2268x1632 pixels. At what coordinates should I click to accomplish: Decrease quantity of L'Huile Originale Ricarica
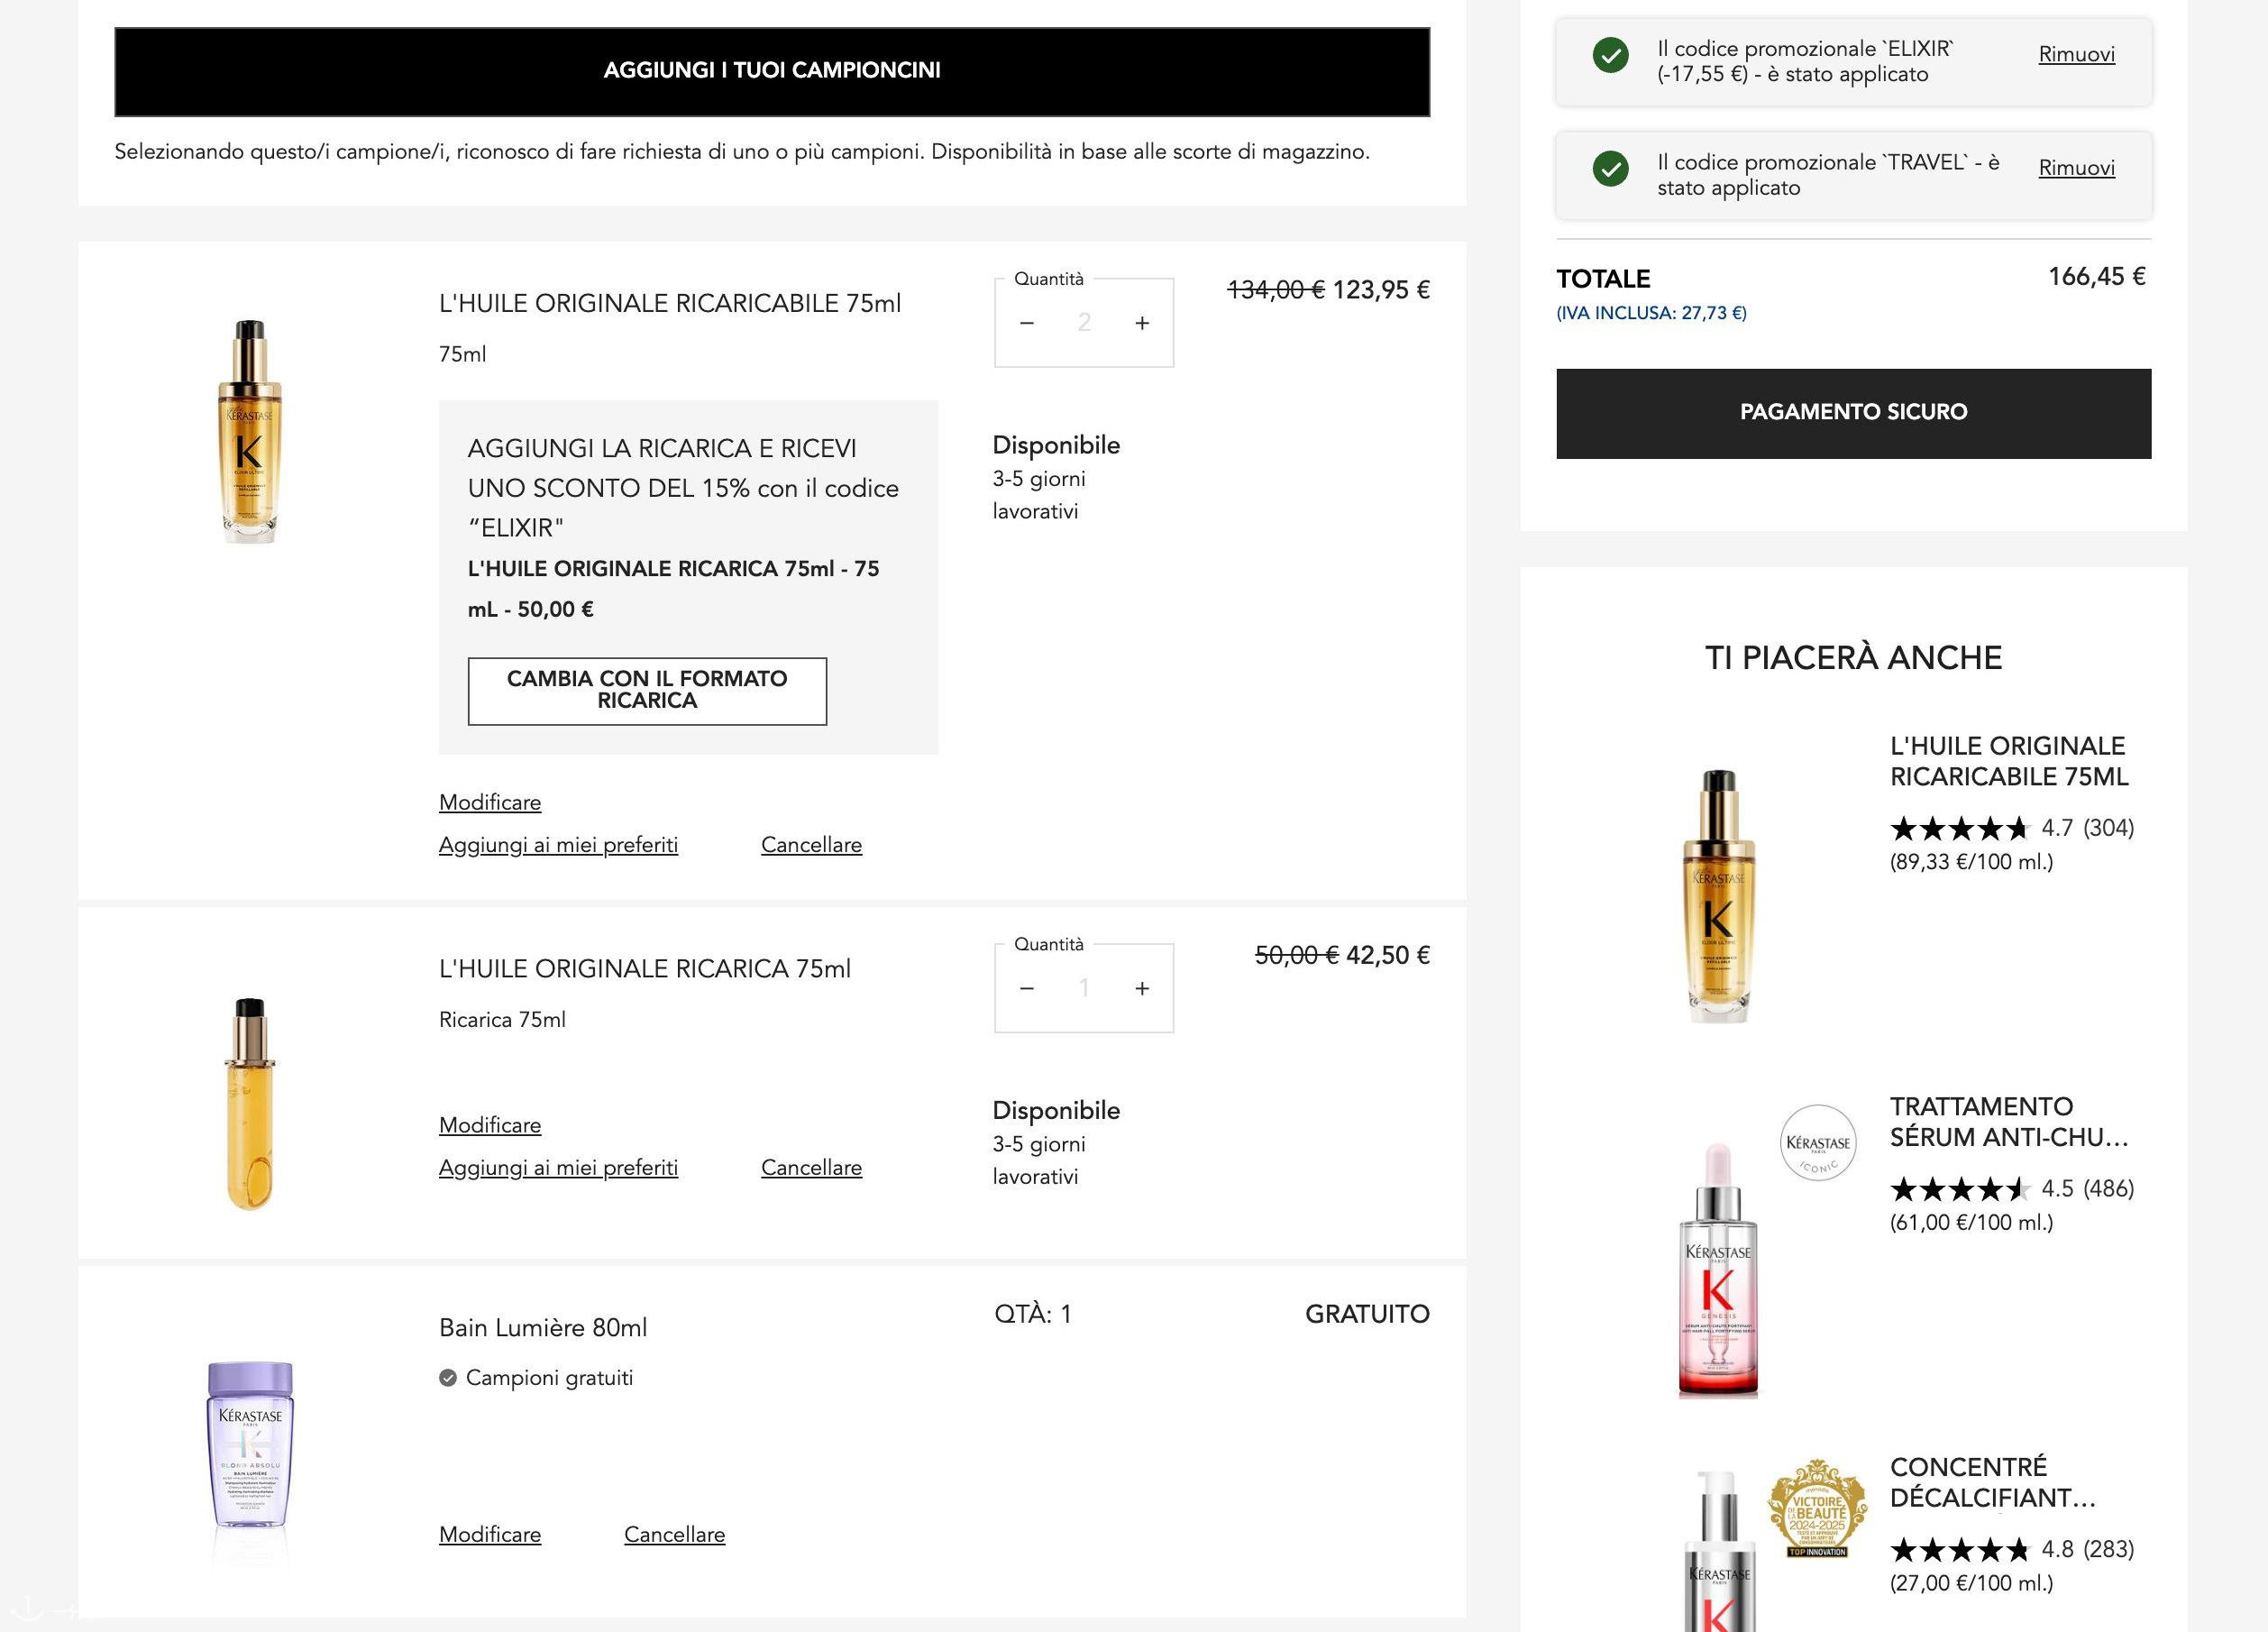pyautogui.click(x=1026, y=988)
